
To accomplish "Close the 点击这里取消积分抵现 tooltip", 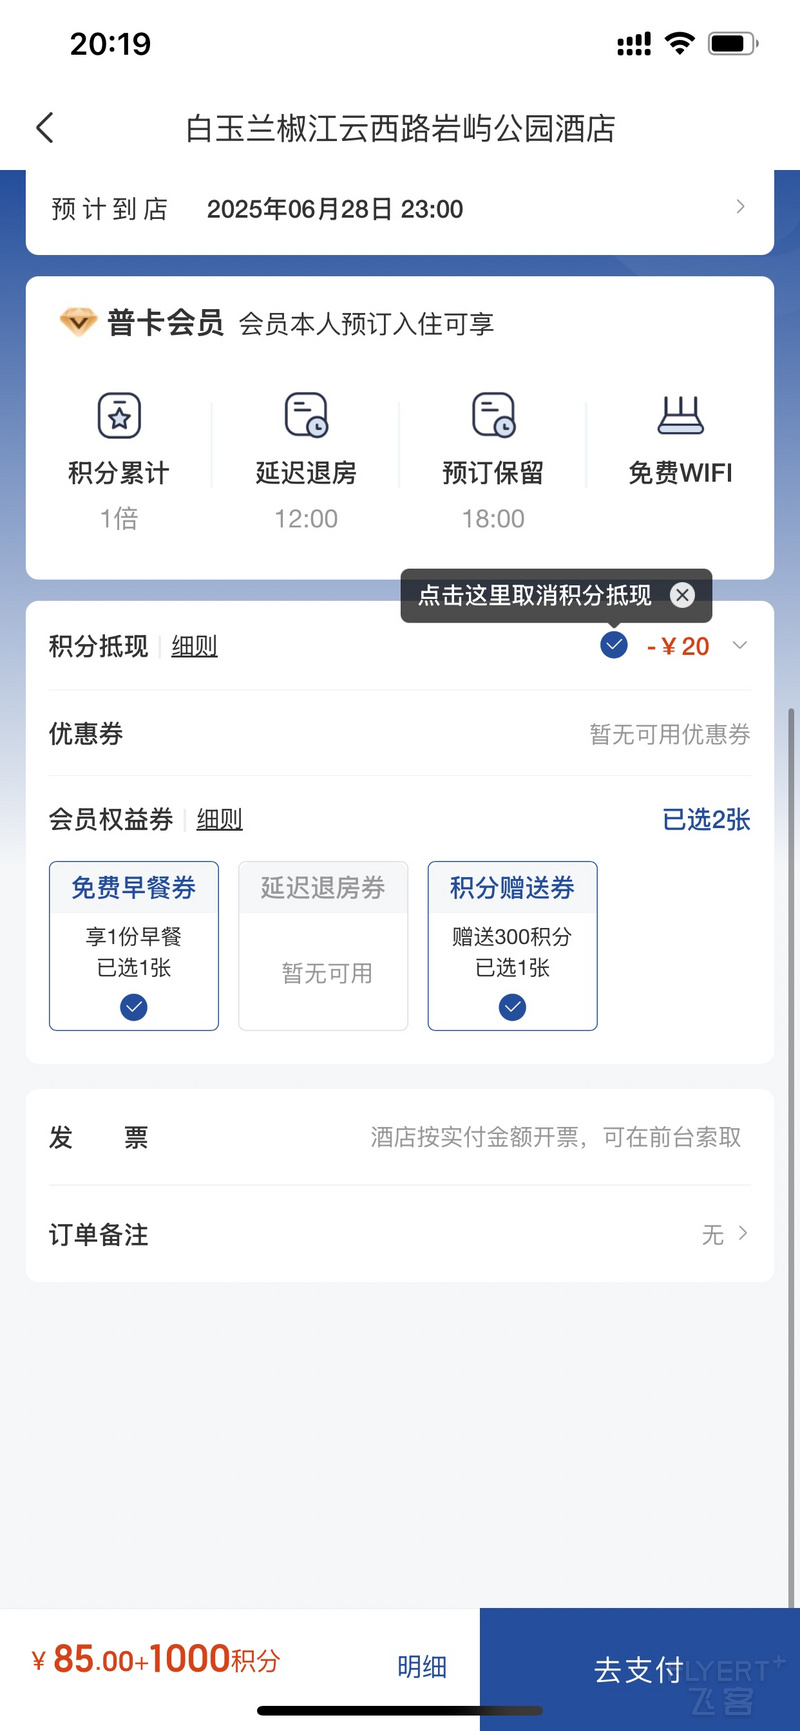I will (682, 595).
